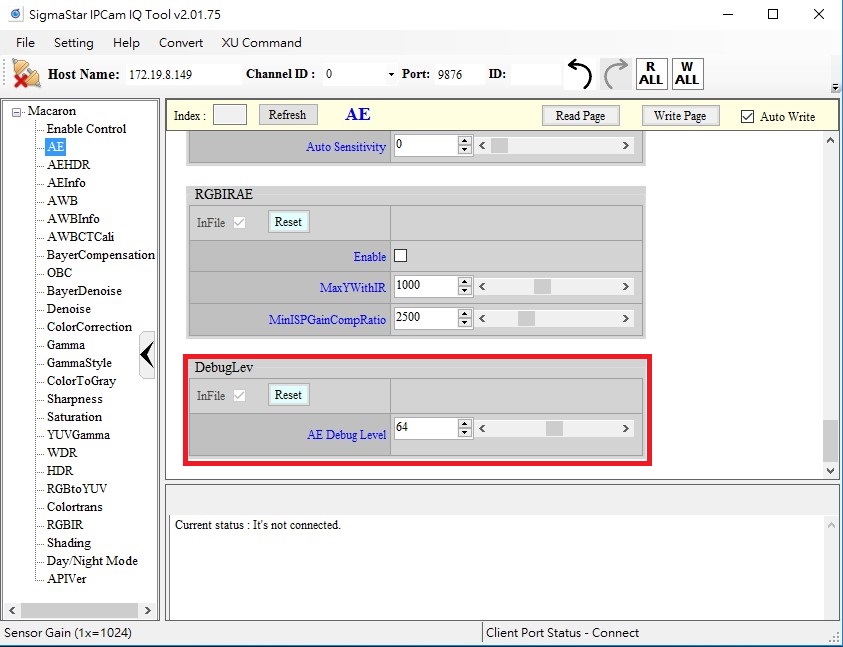Click the Read Page button
This screenshot has height=647, width=843.
[580, 116]
